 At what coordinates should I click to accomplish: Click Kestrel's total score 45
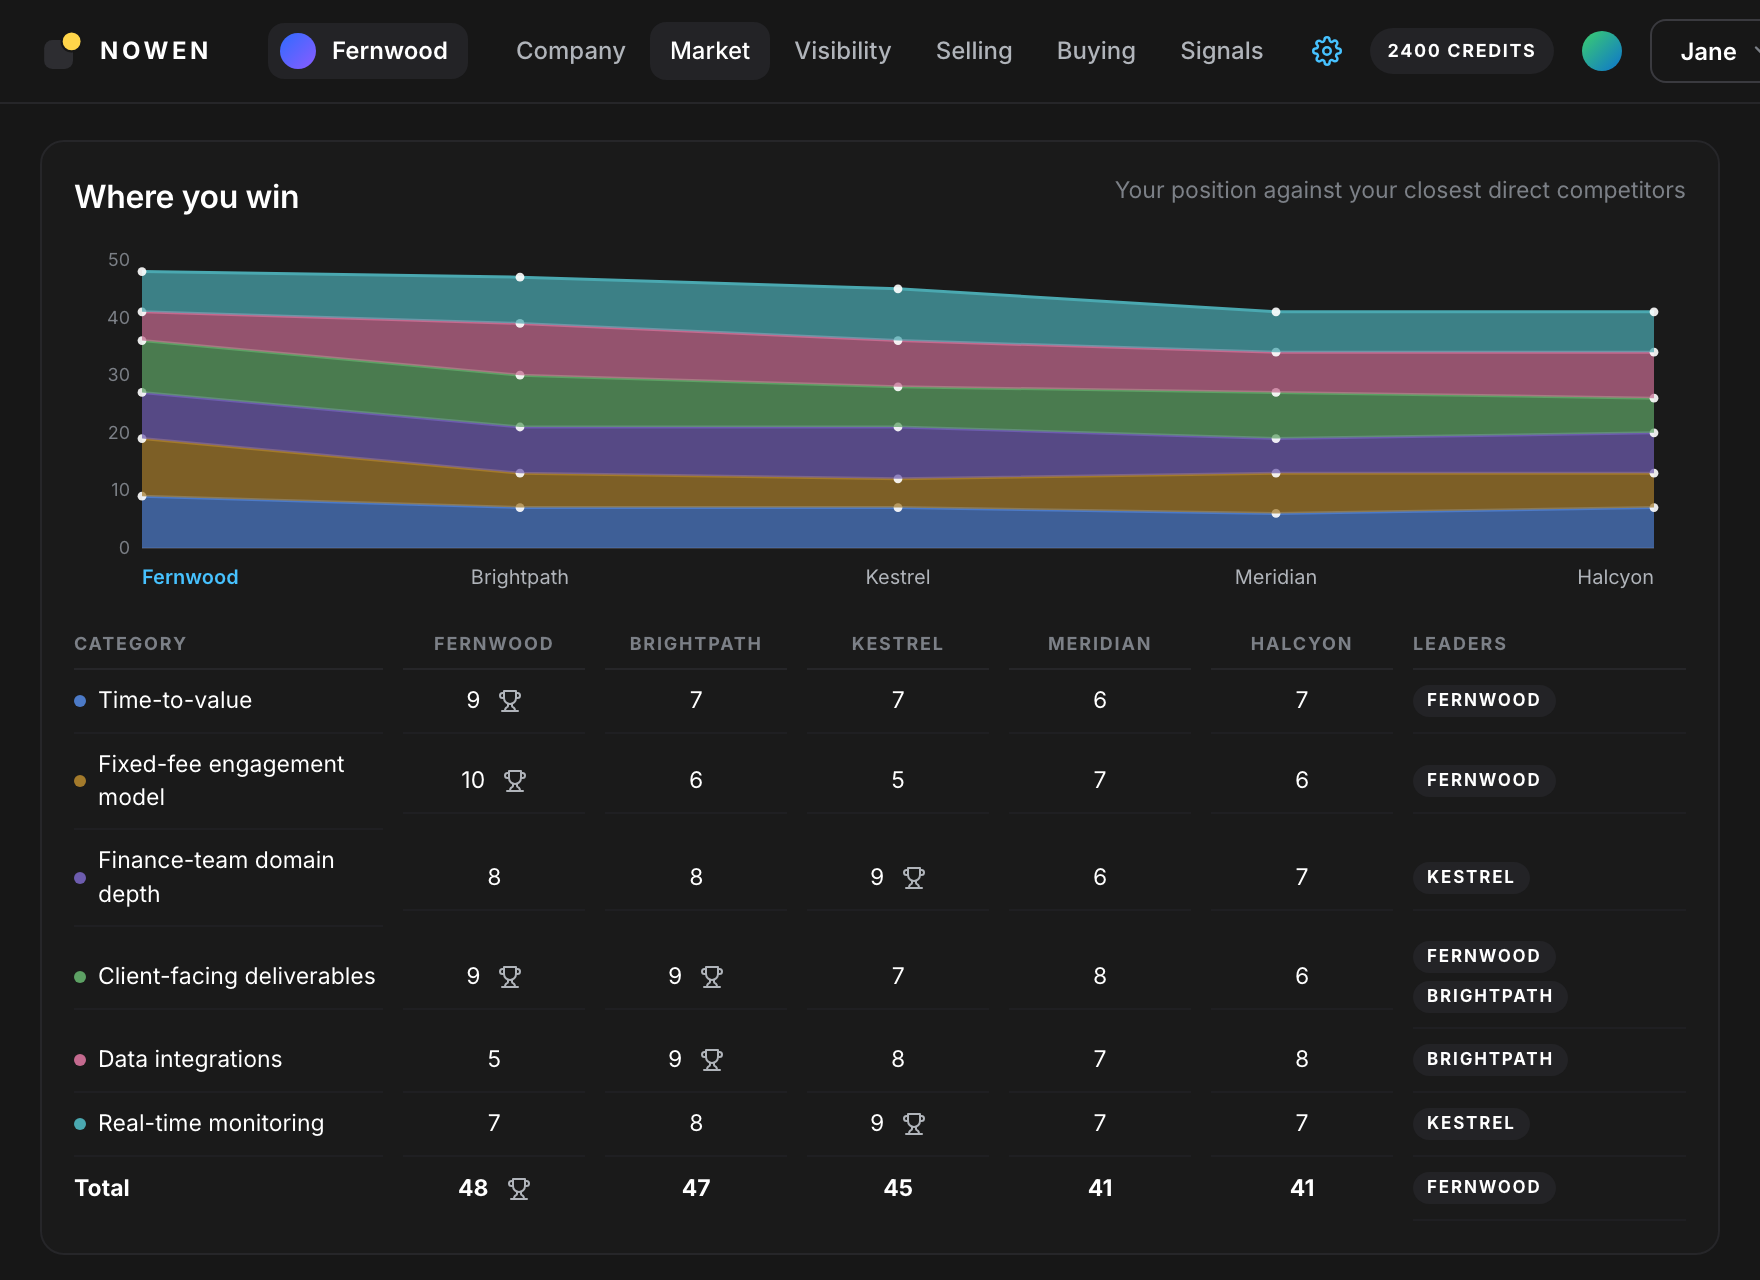coord(898,1188)
